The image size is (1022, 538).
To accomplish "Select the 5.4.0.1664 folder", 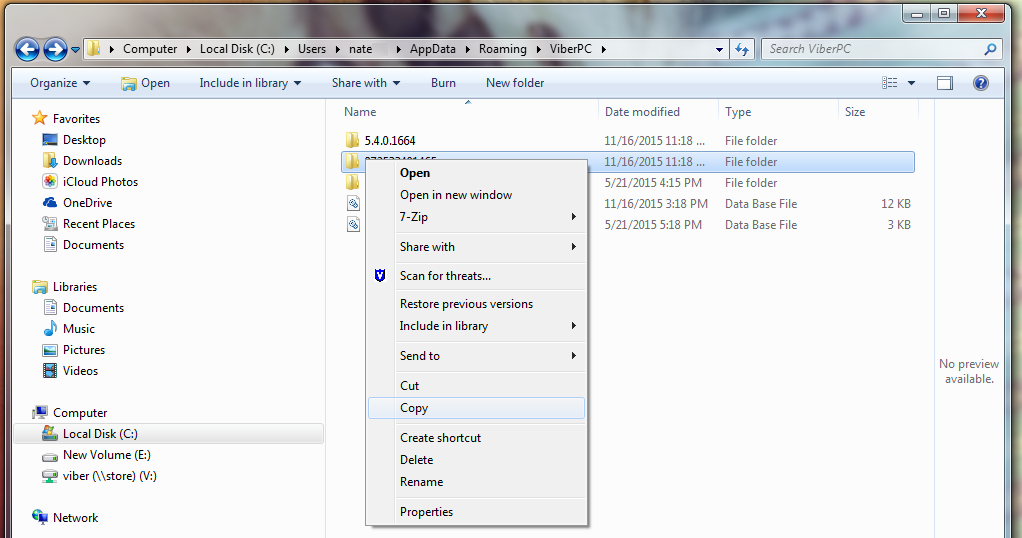I will point(390,140).
